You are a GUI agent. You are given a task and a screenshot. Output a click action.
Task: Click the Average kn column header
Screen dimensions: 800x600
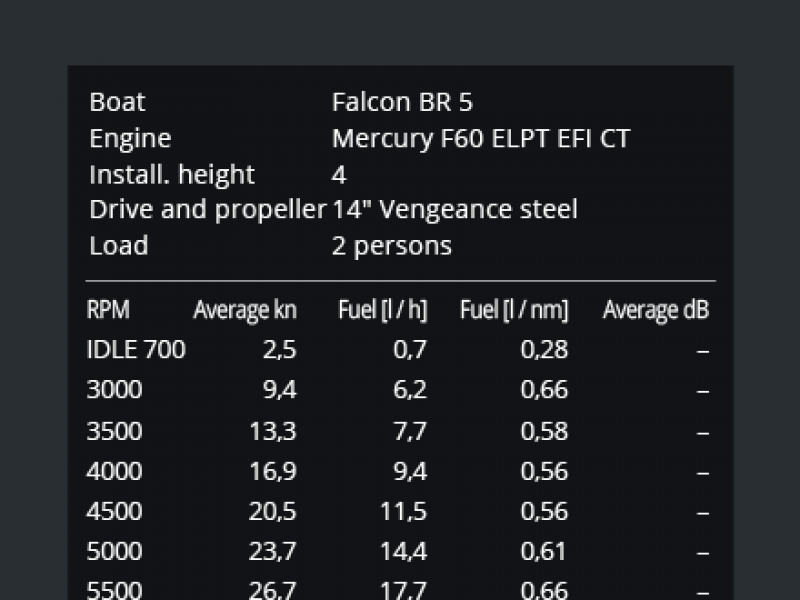(245, 310)
